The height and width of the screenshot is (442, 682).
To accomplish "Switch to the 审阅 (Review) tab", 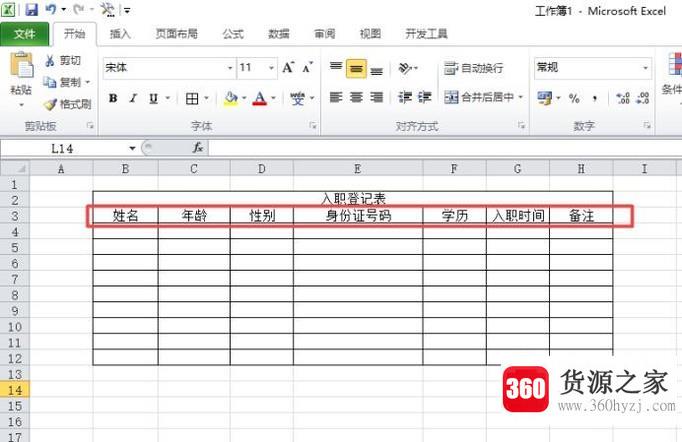I will pos(324,34).
